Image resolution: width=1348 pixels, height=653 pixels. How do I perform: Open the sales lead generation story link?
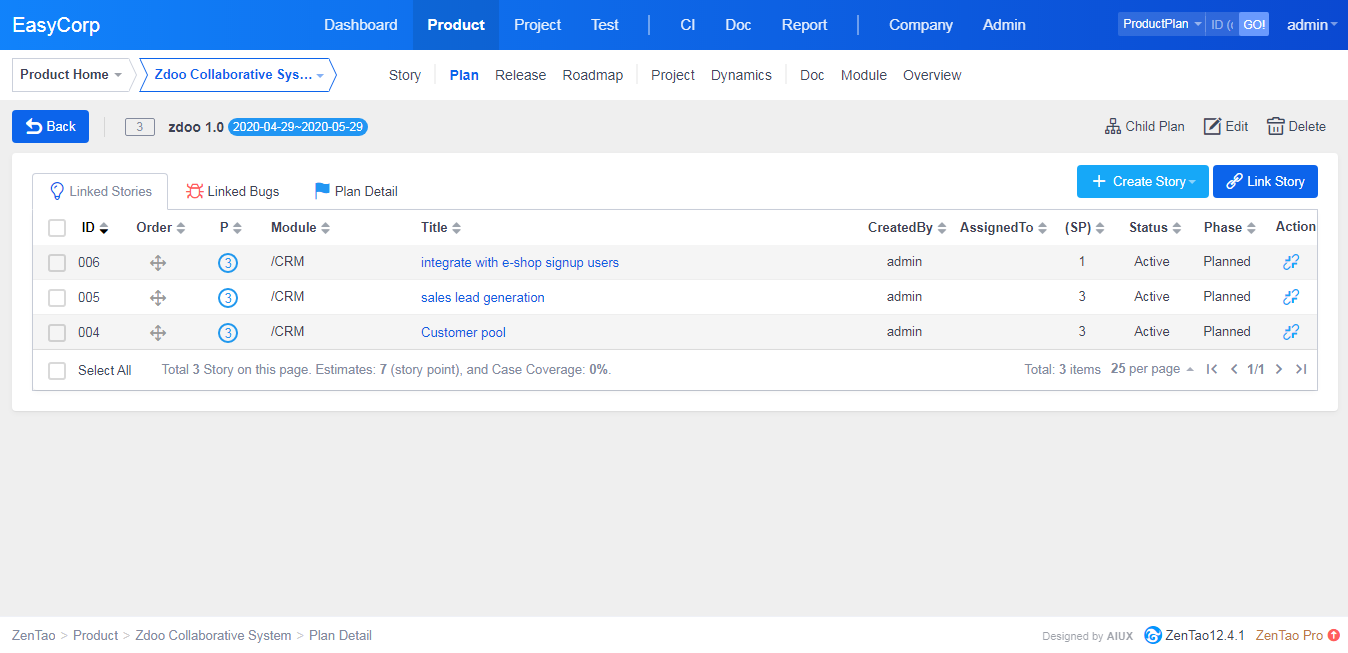482,297
